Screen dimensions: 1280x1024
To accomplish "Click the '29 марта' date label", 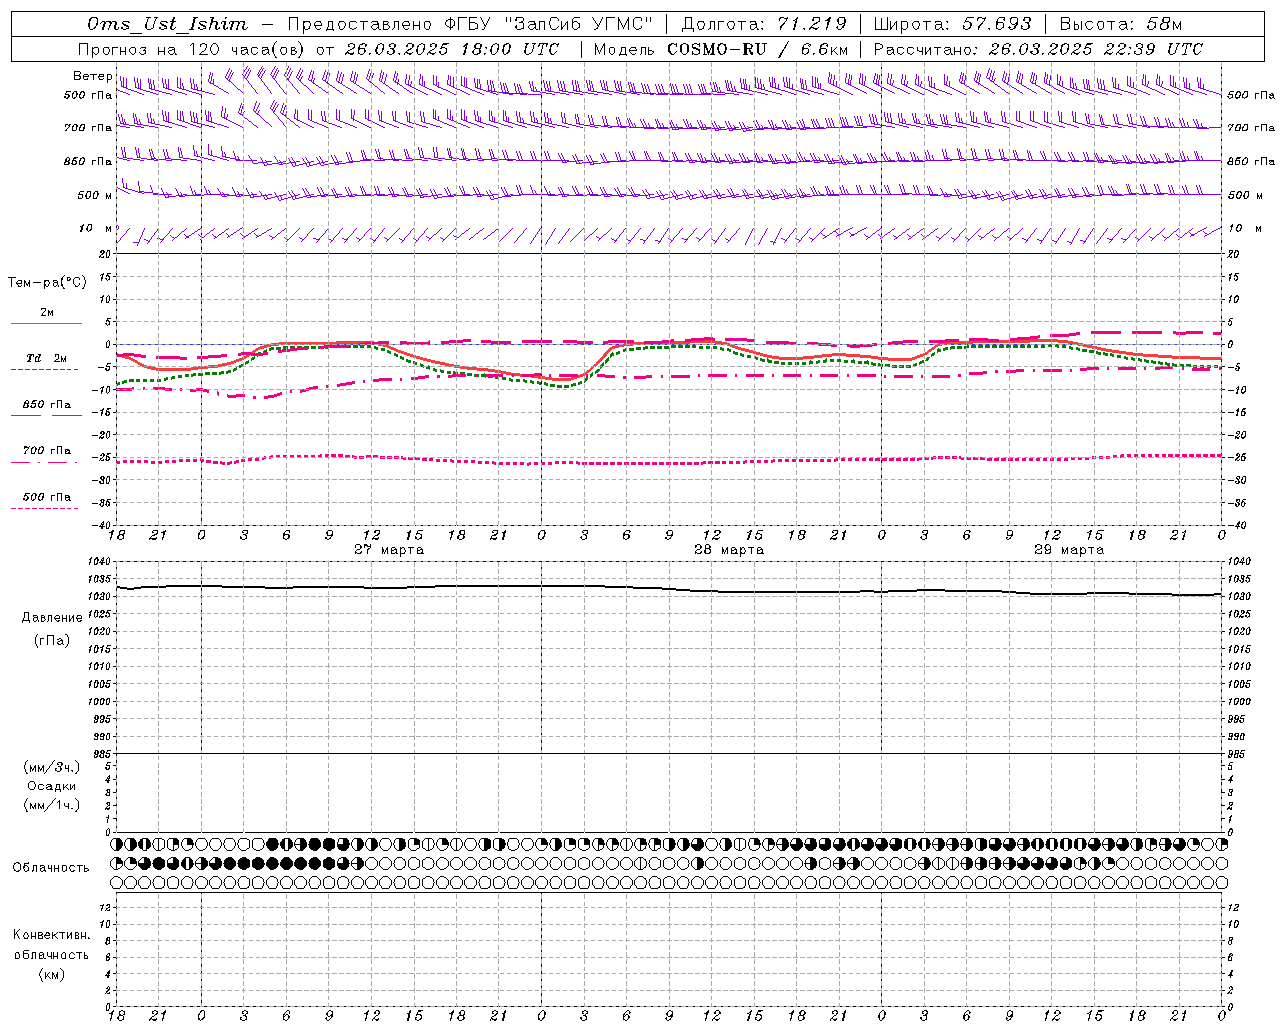I will 1069,550.
